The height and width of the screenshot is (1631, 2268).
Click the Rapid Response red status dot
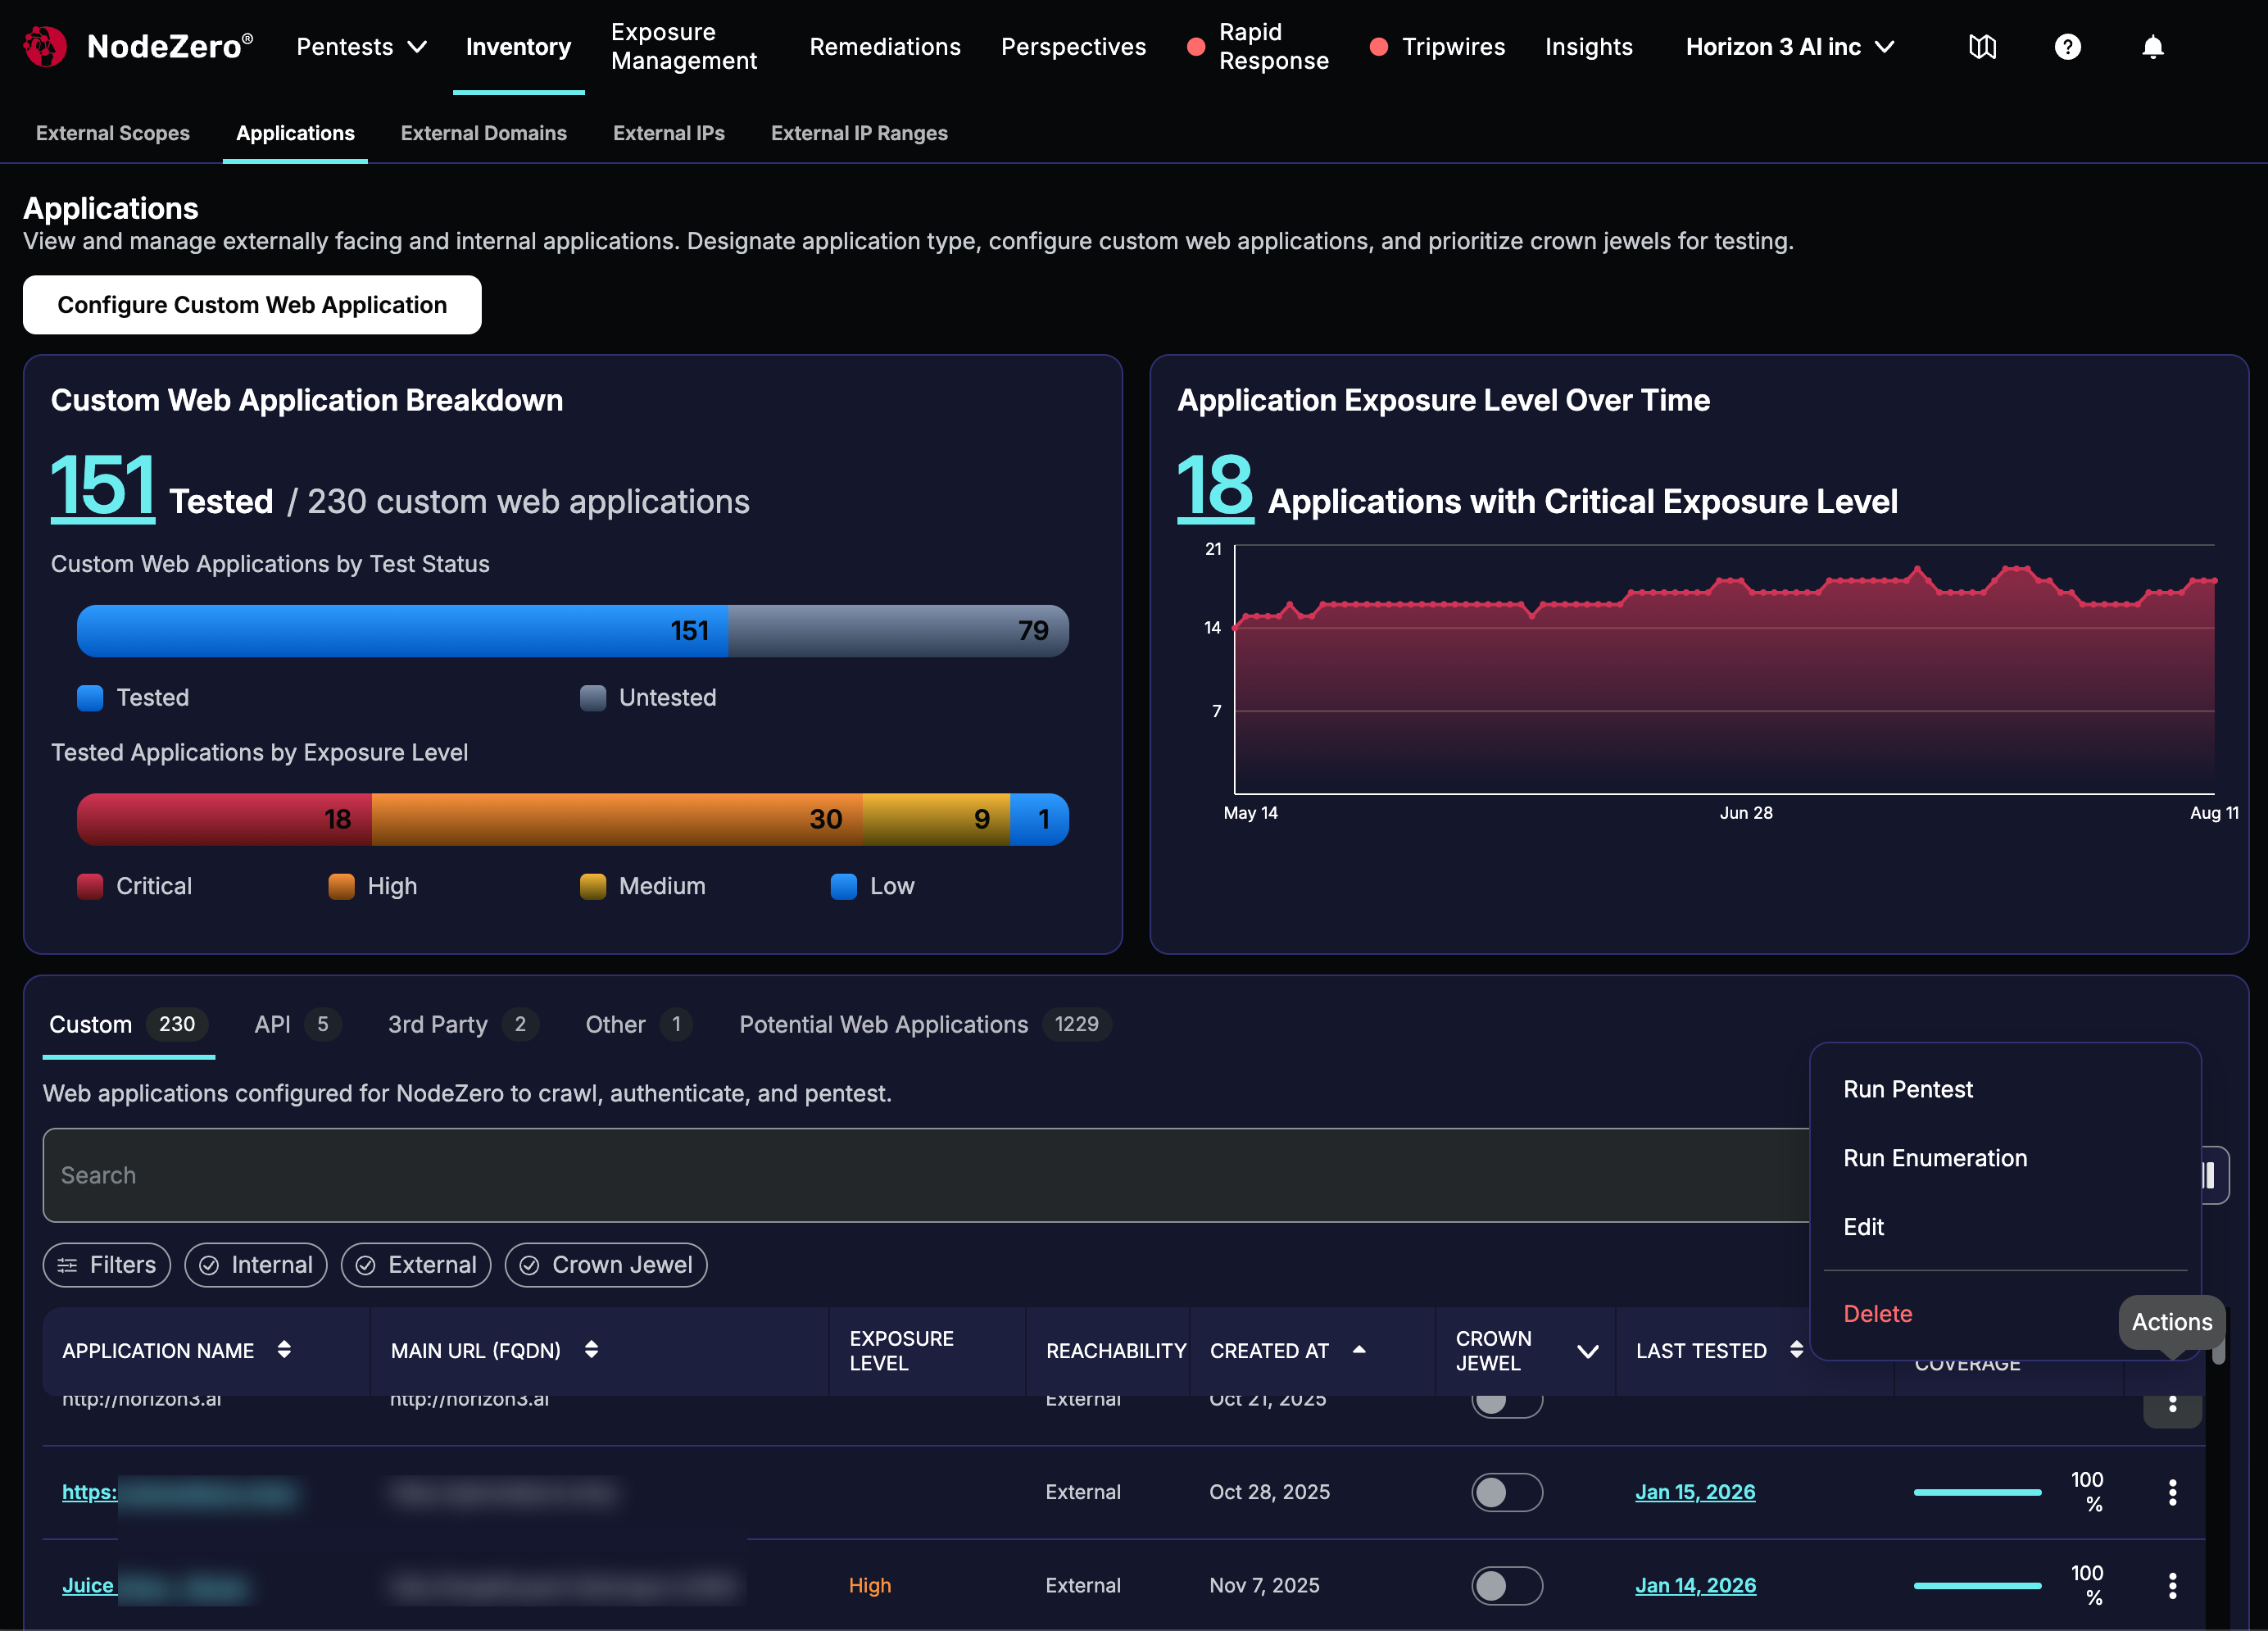pyautogui.click(x=1195, y=47)
